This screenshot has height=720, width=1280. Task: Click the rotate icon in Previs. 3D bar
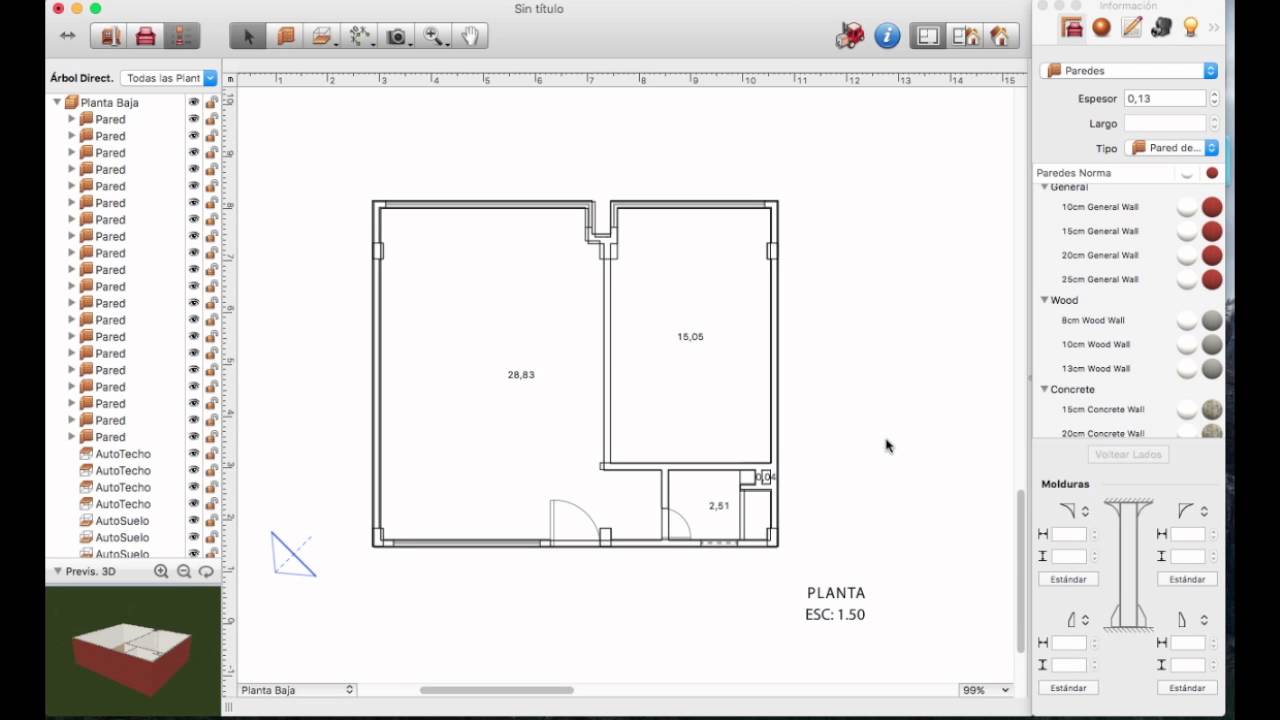coord(206,571)
